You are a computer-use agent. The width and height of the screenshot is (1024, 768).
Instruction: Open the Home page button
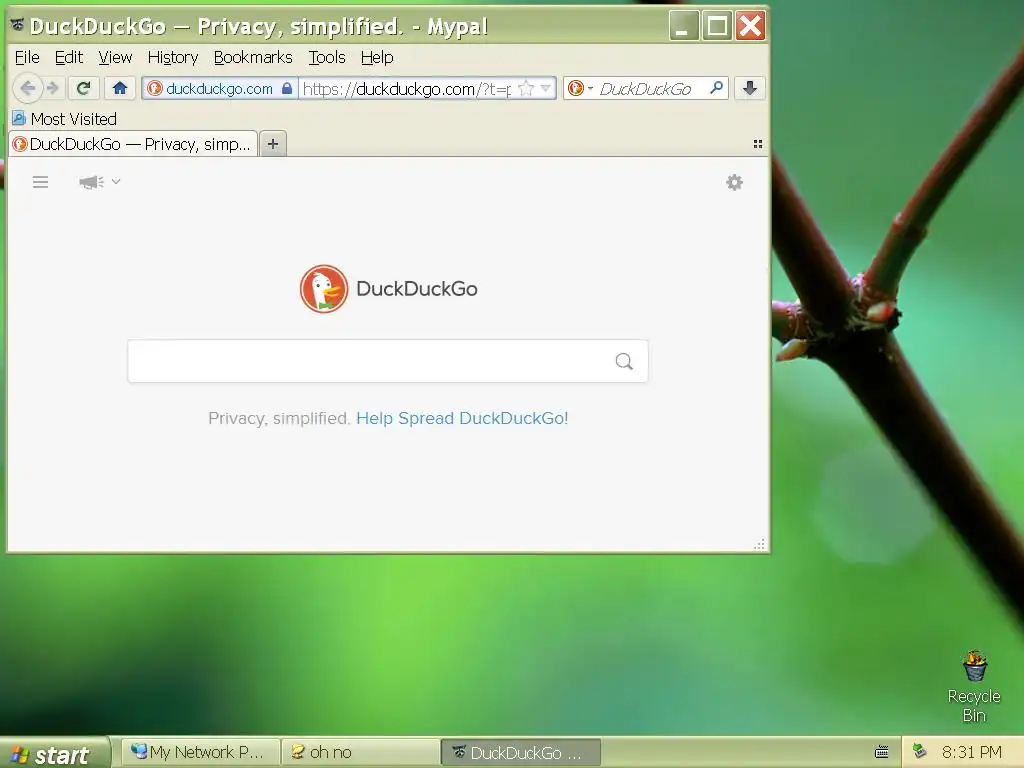[120, 88]
